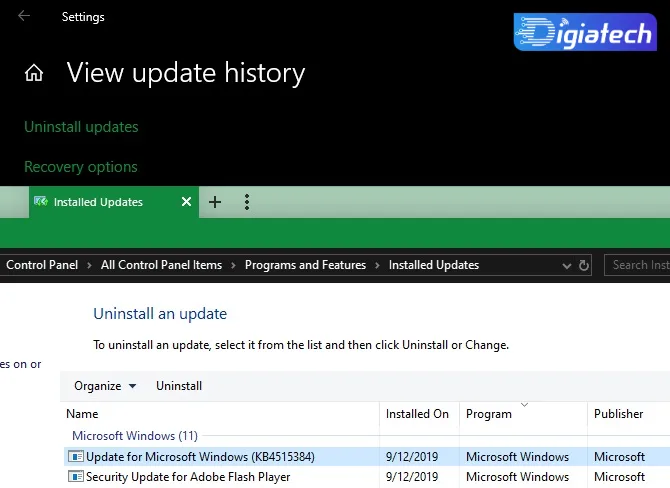Screen dimensions: 670x488
Task: Collapse the Microsoft Windows (11) group
Action: pos(135,436)
